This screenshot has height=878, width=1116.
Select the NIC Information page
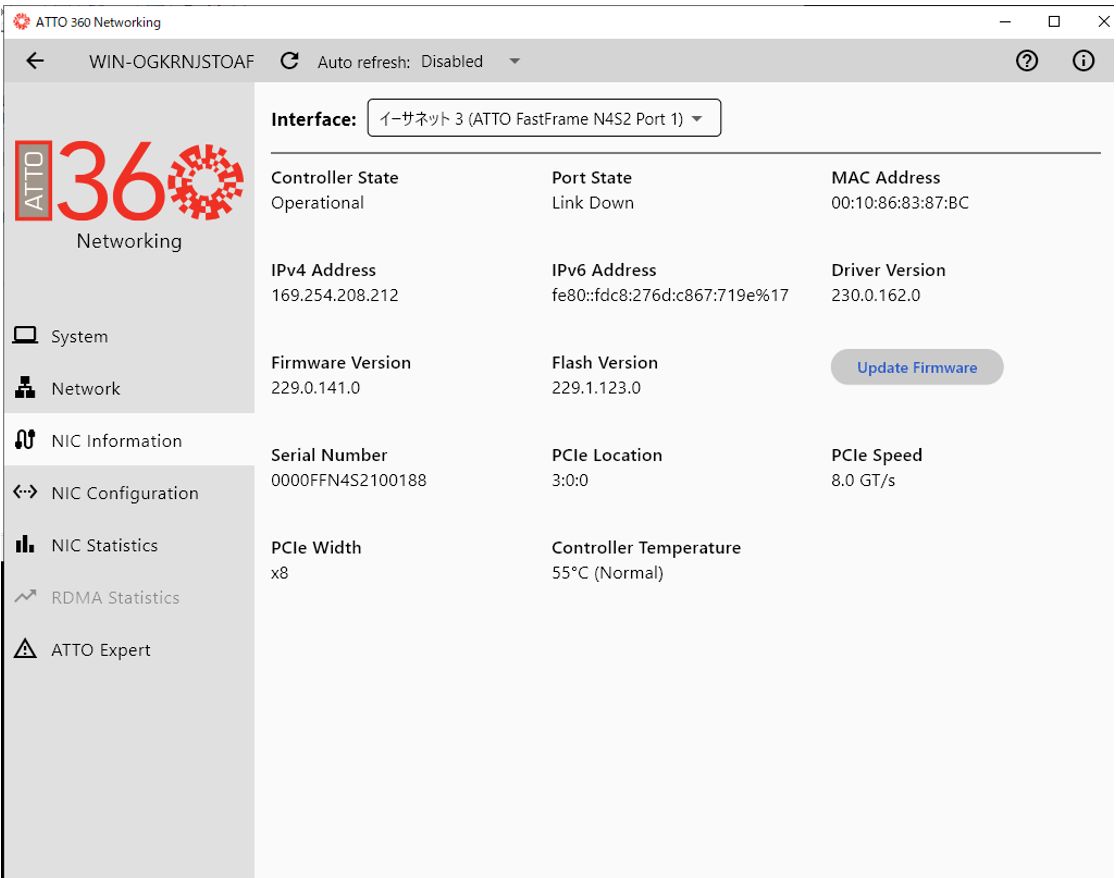point(129,440)
